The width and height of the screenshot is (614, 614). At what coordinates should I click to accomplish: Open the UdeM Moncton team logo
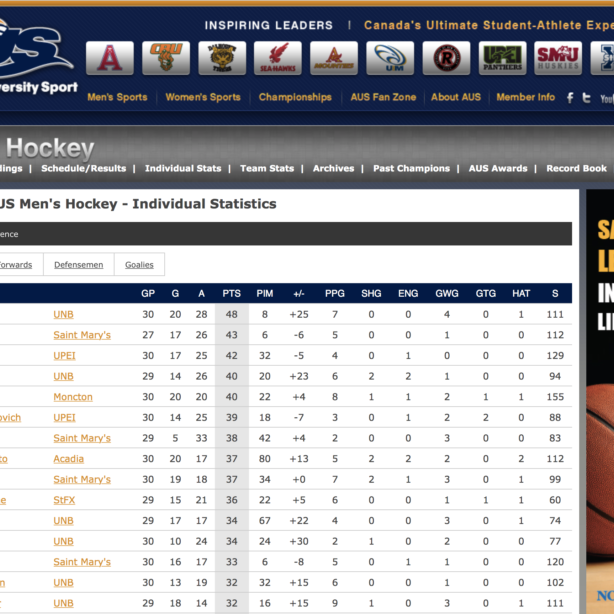point(390,58)
